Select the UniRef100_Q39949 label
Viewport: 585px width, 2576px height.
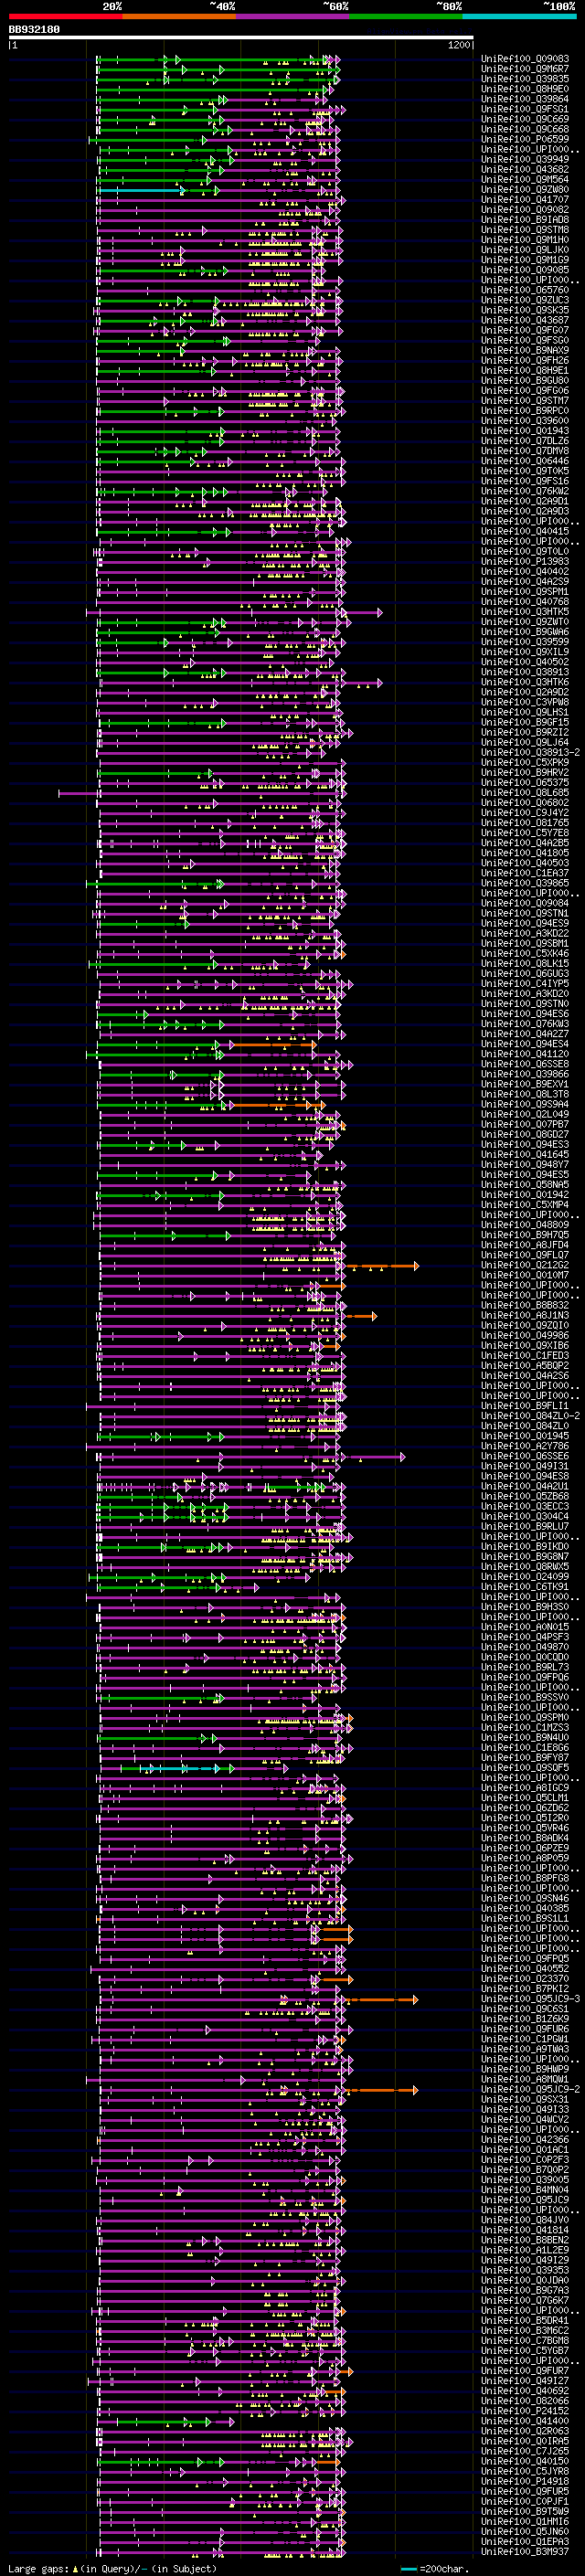click(x=525, y=159)
